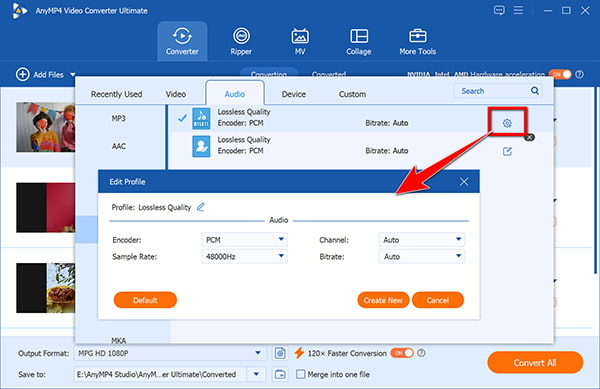Viewport: 600px width, 389px height.
Task: Open the snapshot settings icon beside Output Format
Action: (x=280, y=353)
